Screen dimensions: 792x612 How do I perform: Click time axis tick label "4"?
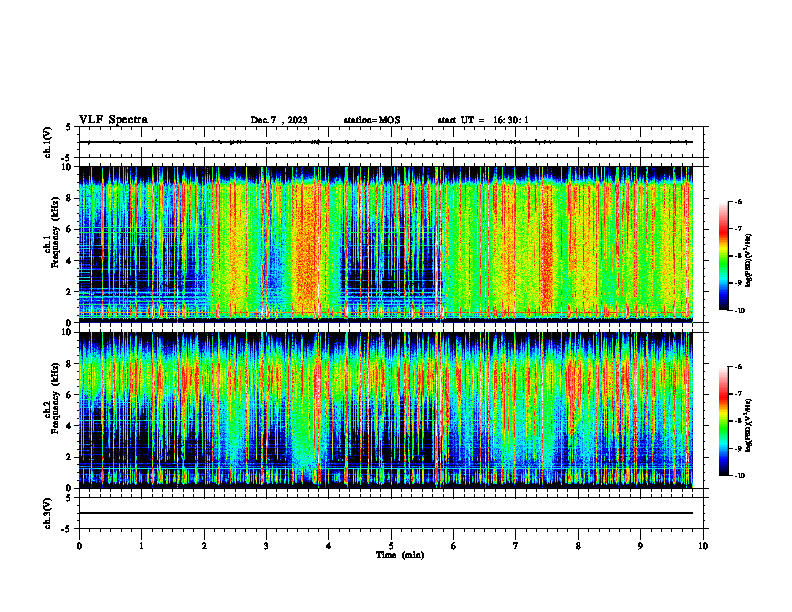(x=329, y=546)
